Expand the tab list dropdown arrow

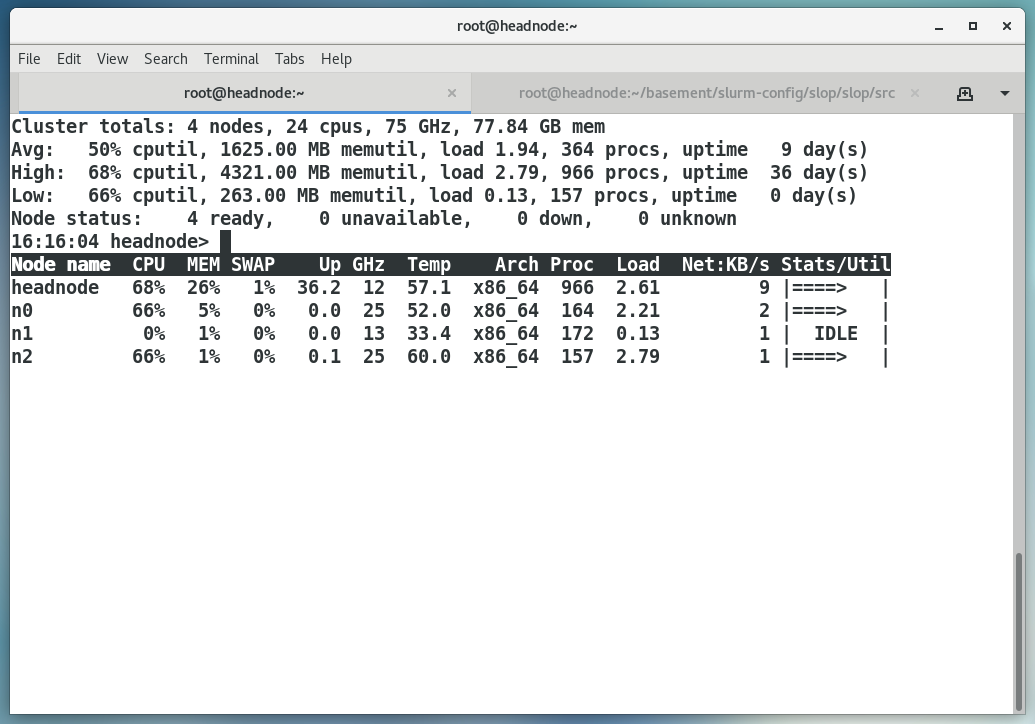(x=1004, y=93)
